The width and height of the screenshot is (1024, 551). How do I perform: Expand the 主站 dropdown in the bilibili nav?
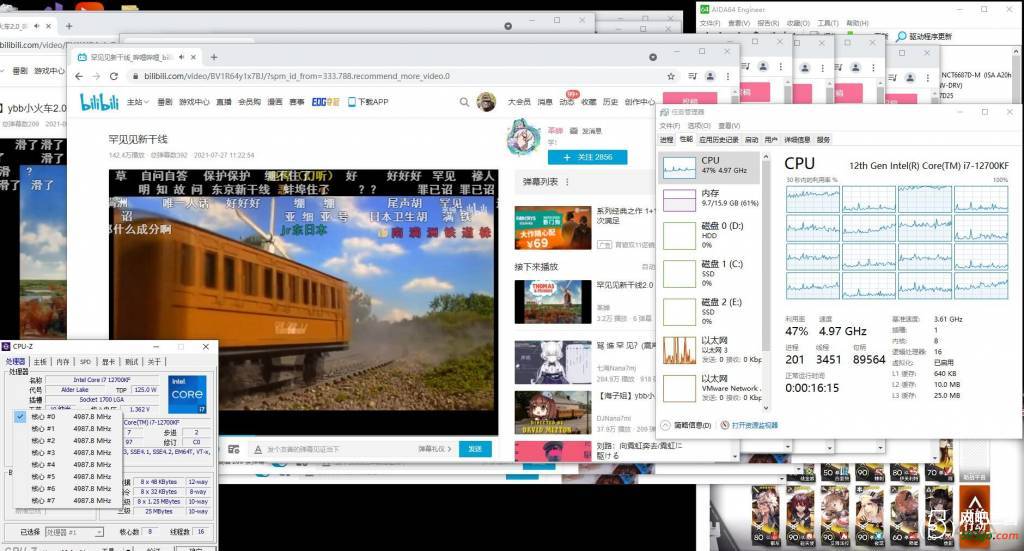(137, 101)
